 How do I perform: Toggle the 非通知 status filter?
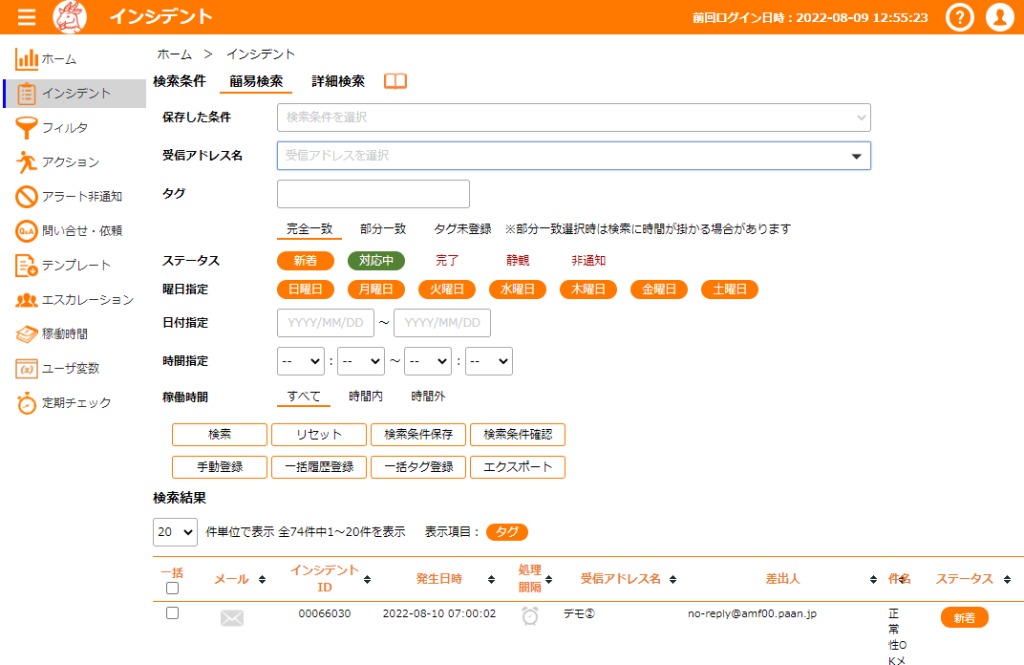pos(588,261)
